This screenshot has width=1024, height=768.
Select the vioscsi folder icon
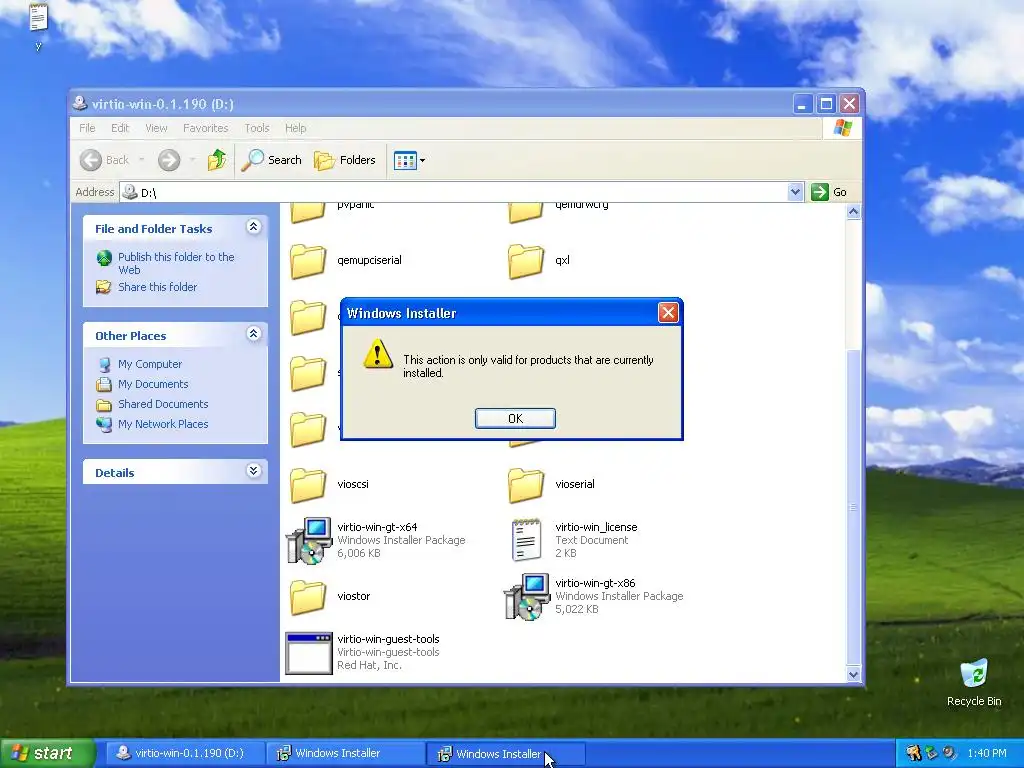click(x=308, y=484)
